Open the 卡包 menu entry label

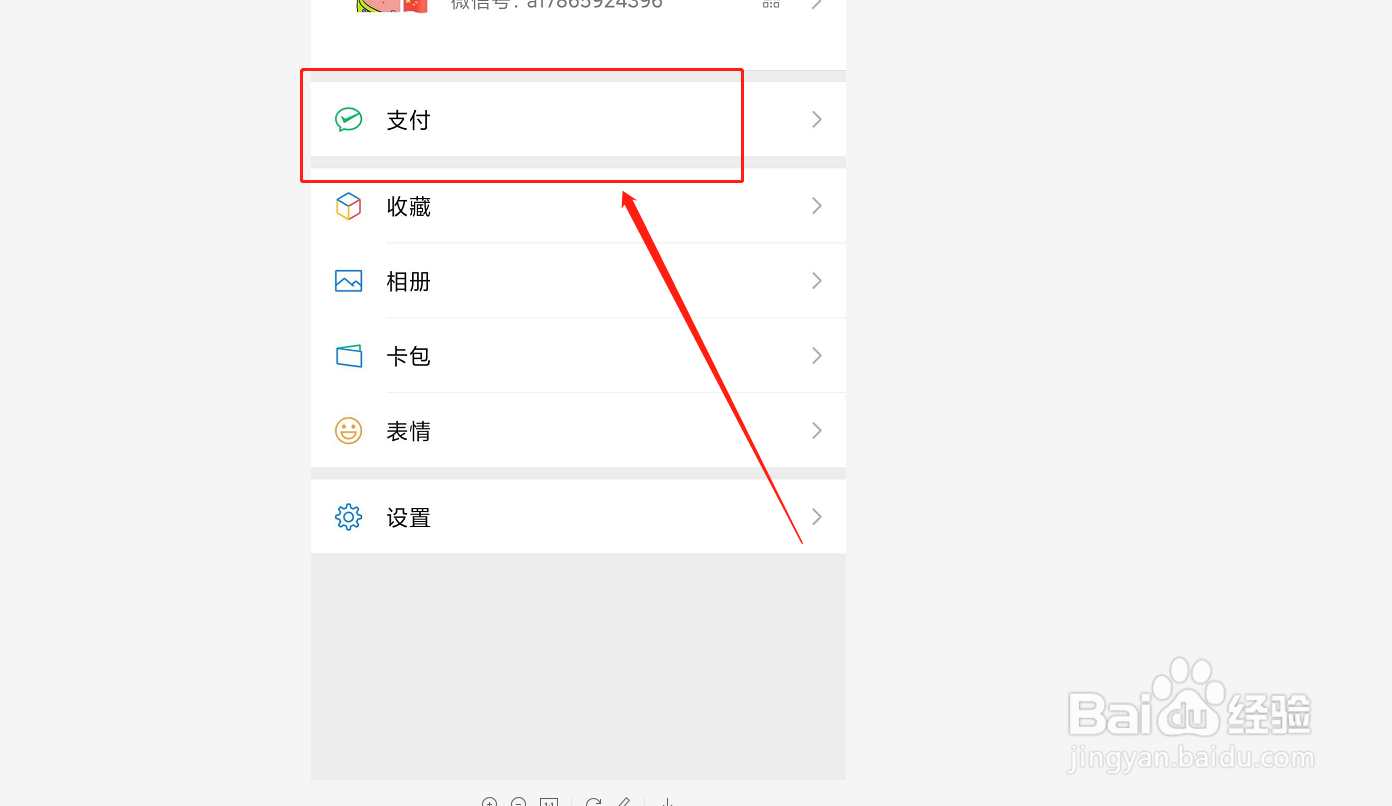pyautogui.click(x=409, y=357)
